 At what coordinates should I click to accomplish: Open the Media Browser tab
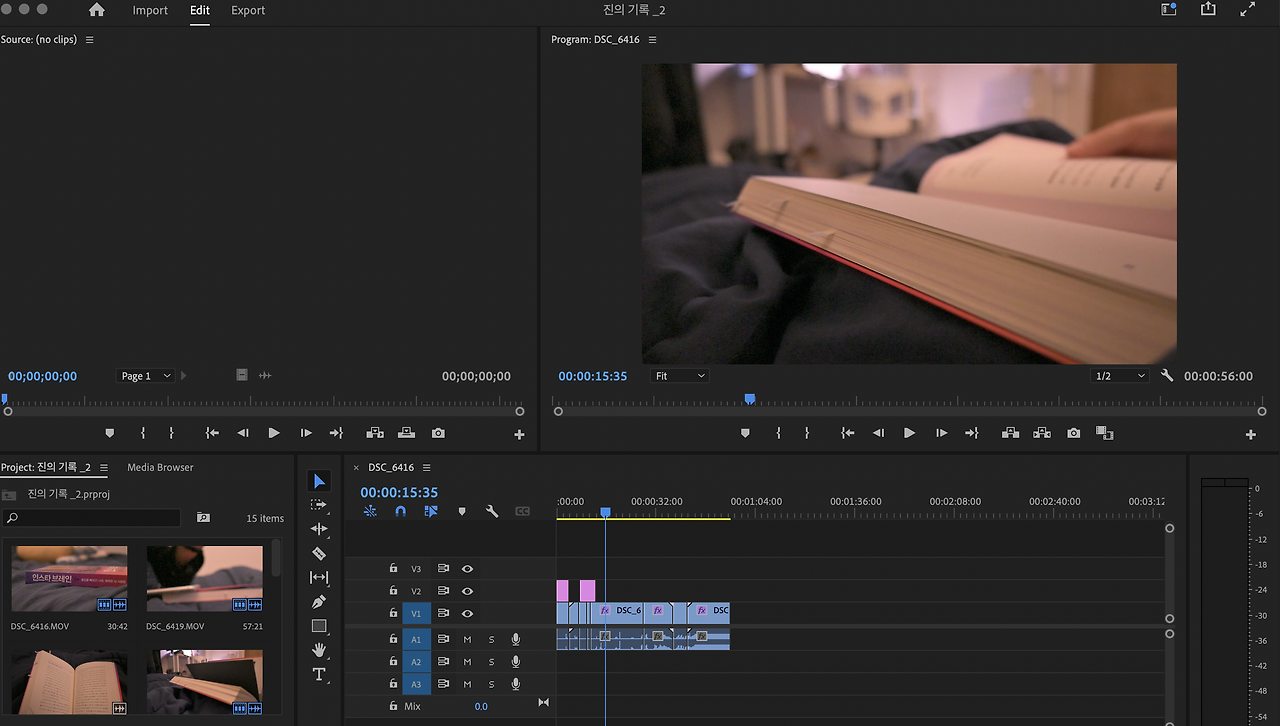click(160, 467)
